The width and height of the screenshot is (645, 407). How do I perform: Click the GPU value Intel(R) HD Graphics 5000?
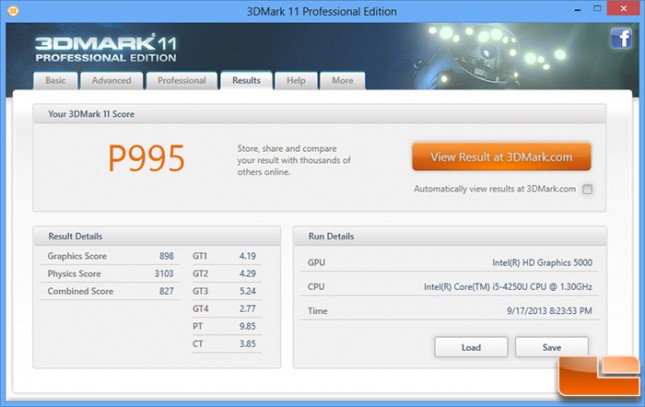(542, 263)
